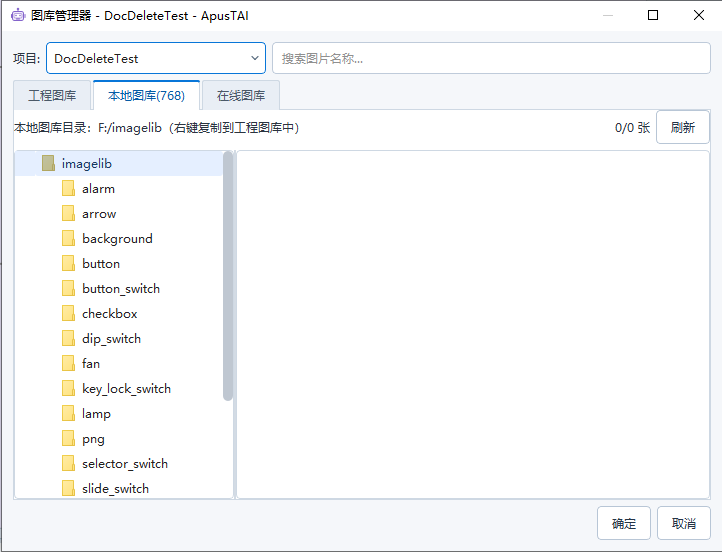Click the key_lock_switch folder icon

[69, 388]
